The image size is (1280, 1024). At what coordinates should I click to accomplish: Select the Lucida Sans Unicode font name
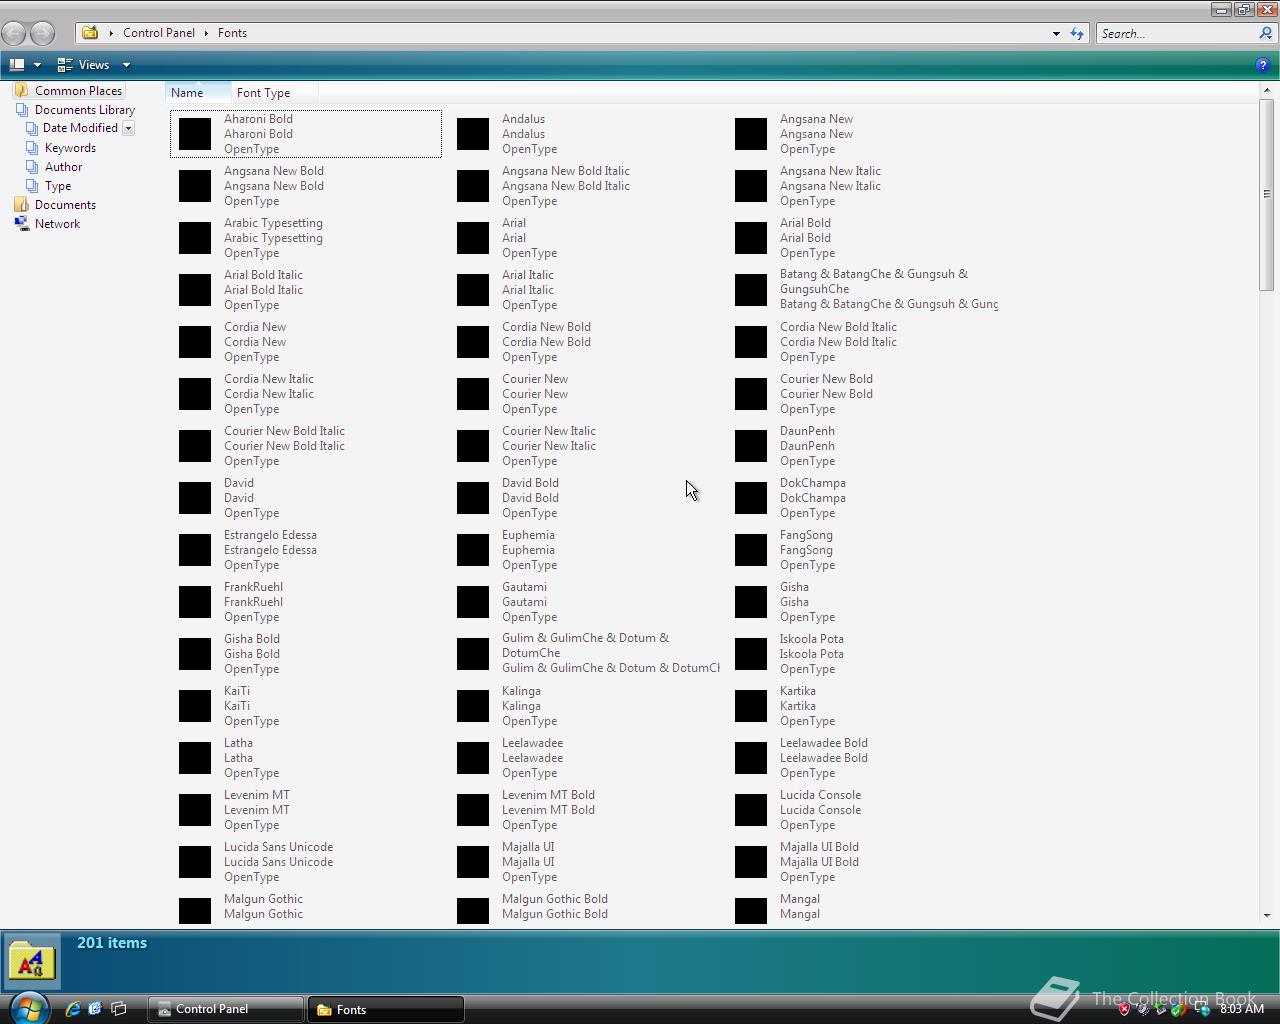pos(278,847)
